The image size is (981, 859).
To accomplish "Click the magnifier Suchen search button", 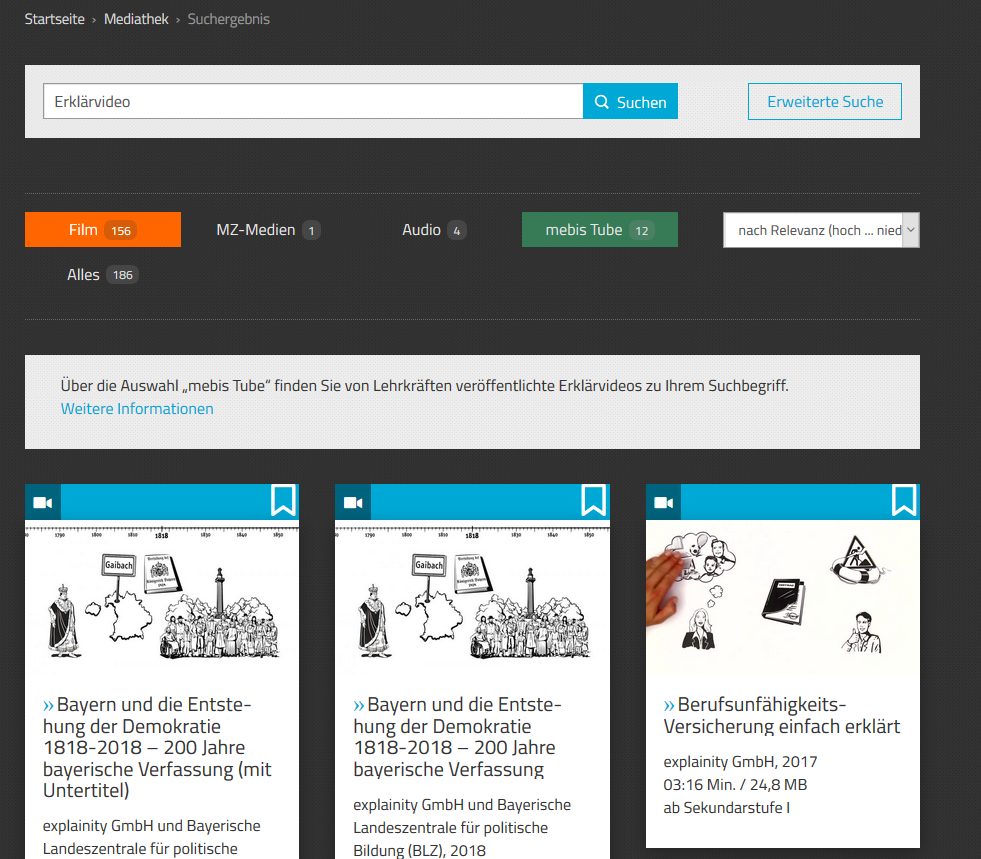I will click(630, 102).
